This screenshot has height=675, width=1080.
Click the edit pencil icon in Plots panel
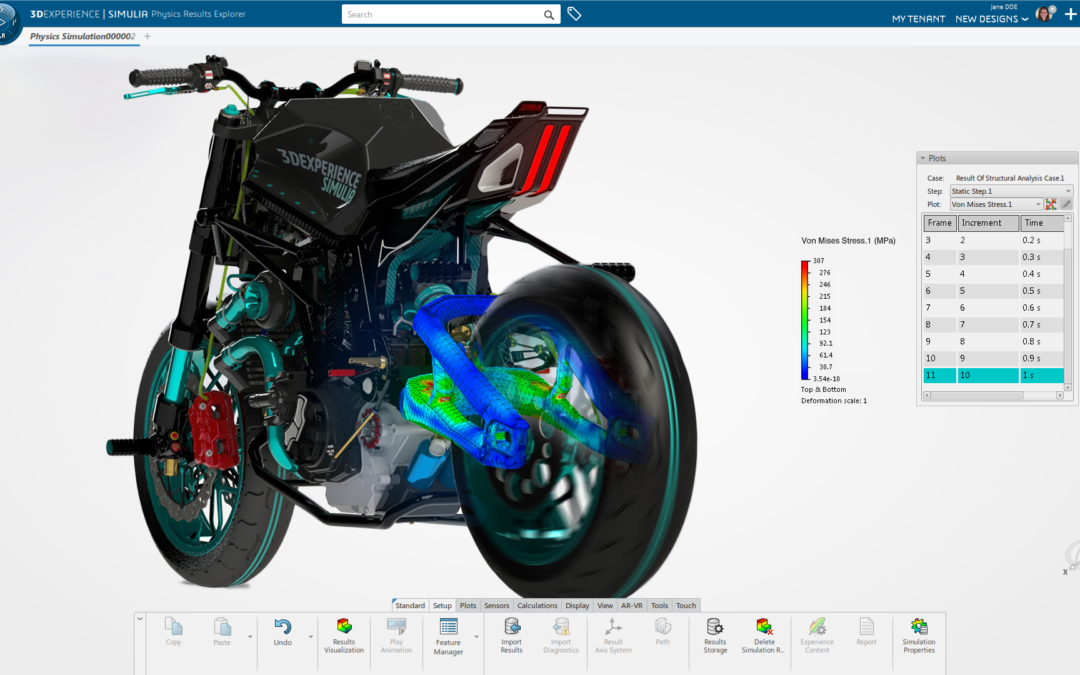coord(1066,204)
